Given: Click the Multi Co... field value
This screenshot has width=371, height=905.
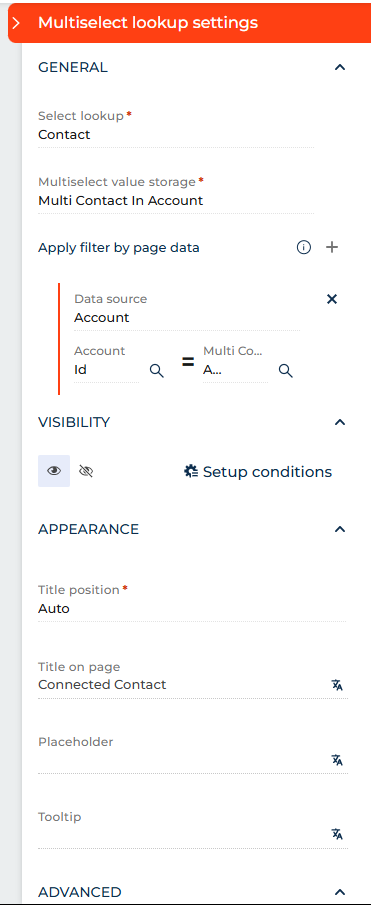Looking at the screenshot, I should click(235, 370).
